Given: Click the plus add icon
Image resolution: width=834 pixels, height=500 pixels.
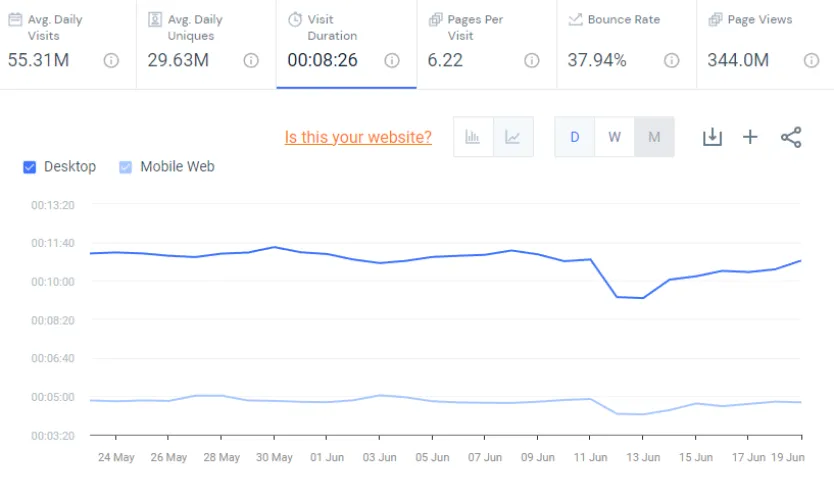Looking at the screenshot, I should 750,137.
